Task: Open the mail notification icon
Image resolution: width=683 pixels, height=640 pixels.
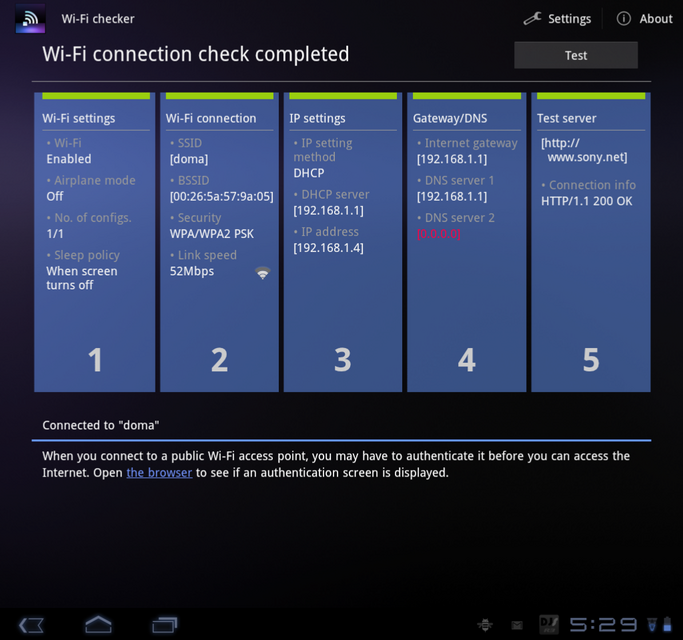Action: click(x=517, y=626)
